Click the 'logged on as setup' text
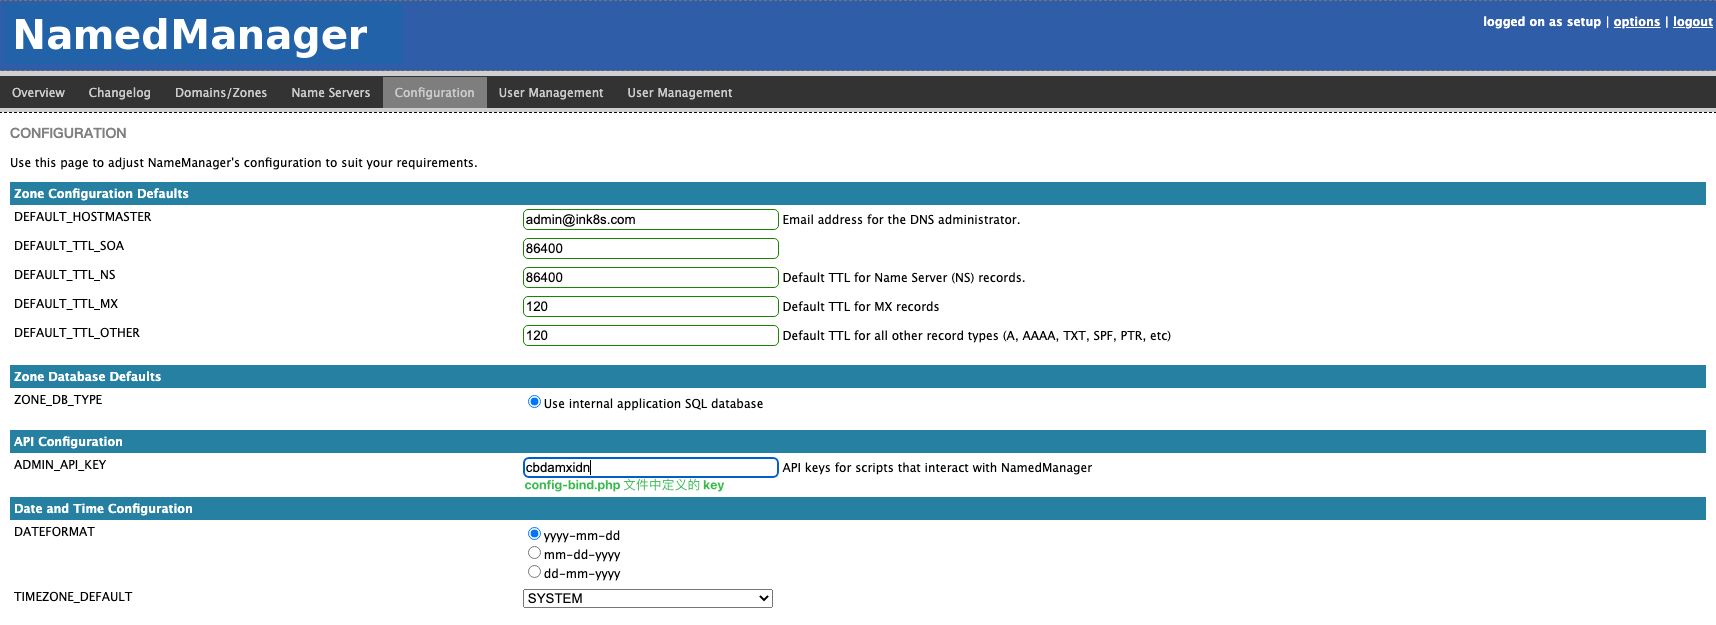This screenshot has width=1716, height=625. pos(1541,22)
